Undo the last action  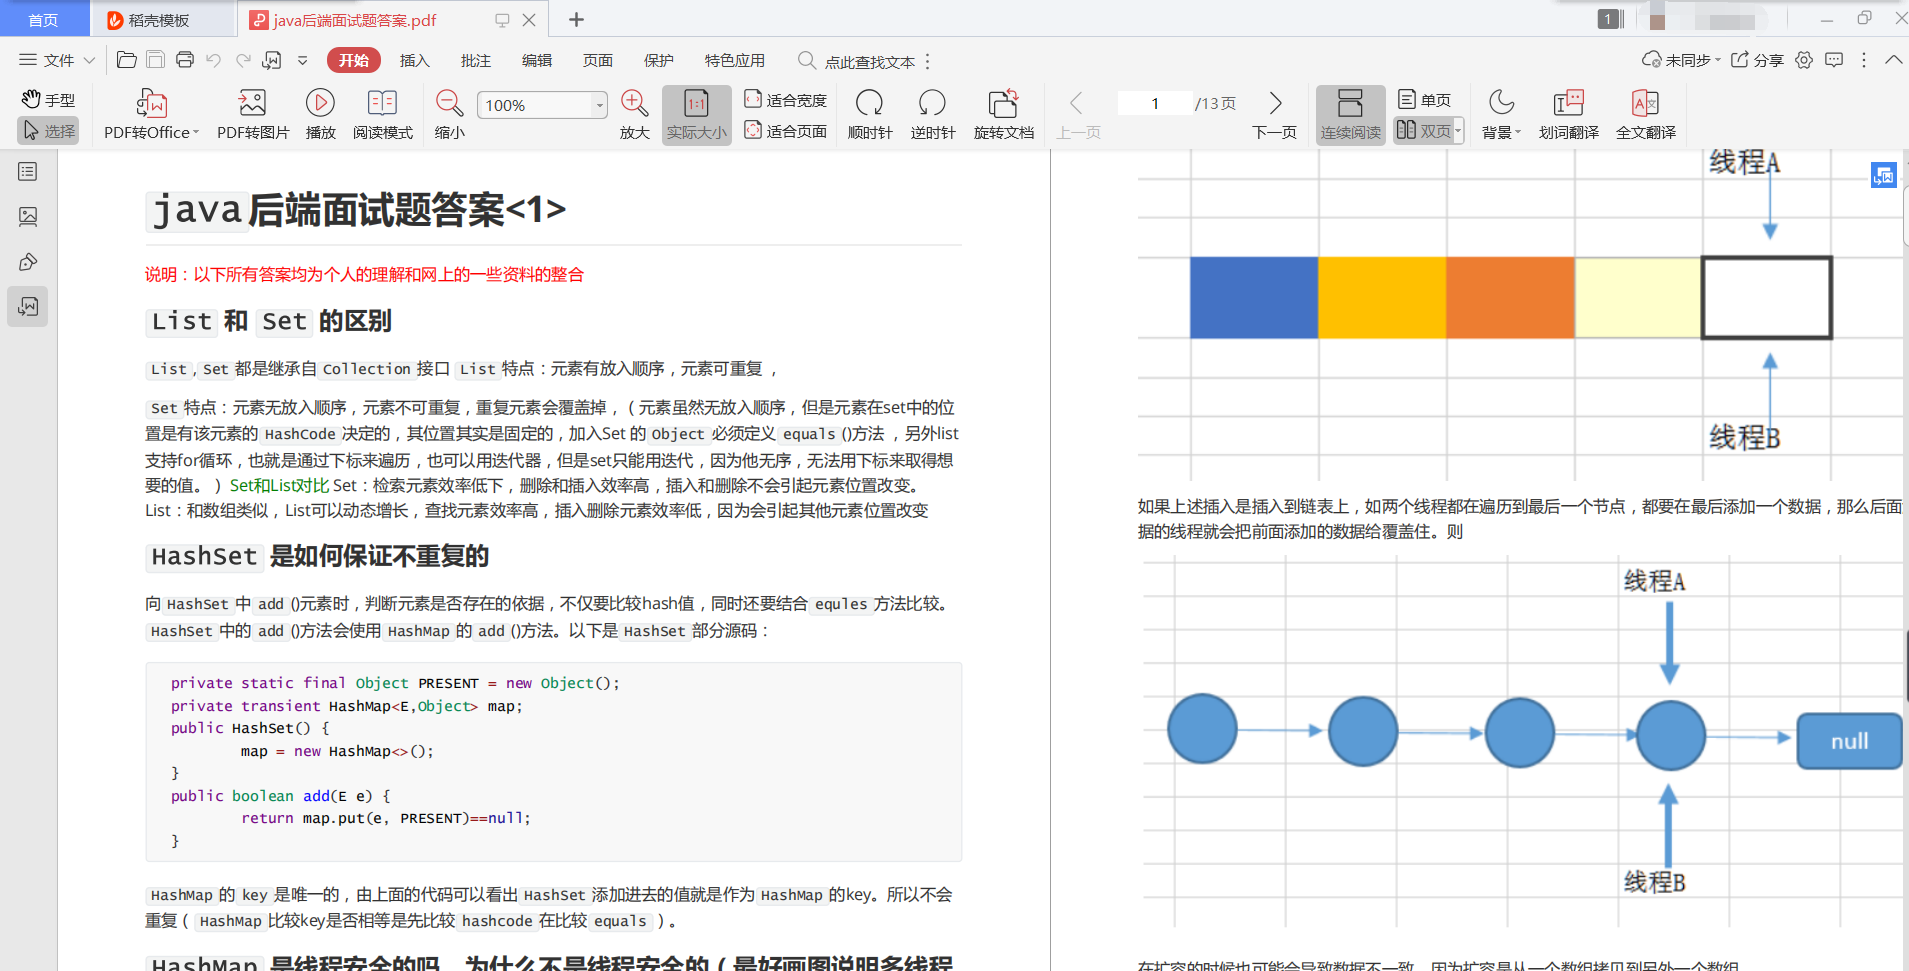pyautogui.click(x=213, y=60)
